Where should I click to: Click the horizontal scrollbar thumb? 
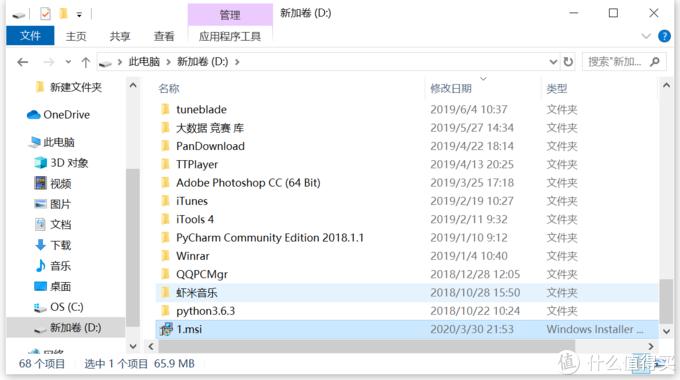[x=367, y=346]
